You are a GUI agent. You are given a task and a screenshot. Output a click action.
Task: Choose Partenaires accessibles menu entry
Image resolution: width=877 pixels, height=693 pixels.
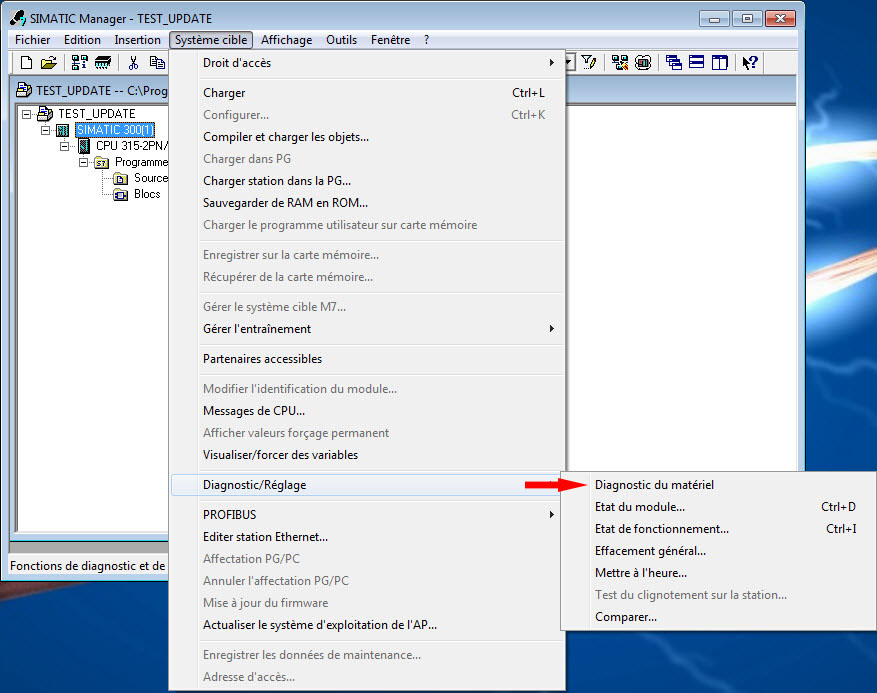262,359
